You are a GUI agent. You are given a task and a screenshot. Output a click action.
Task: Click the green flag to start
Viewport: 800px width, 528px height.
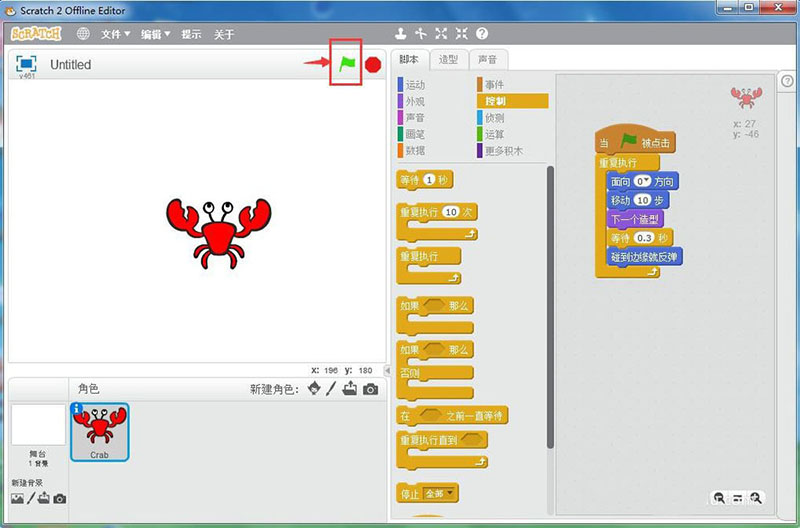click(347, 64)
